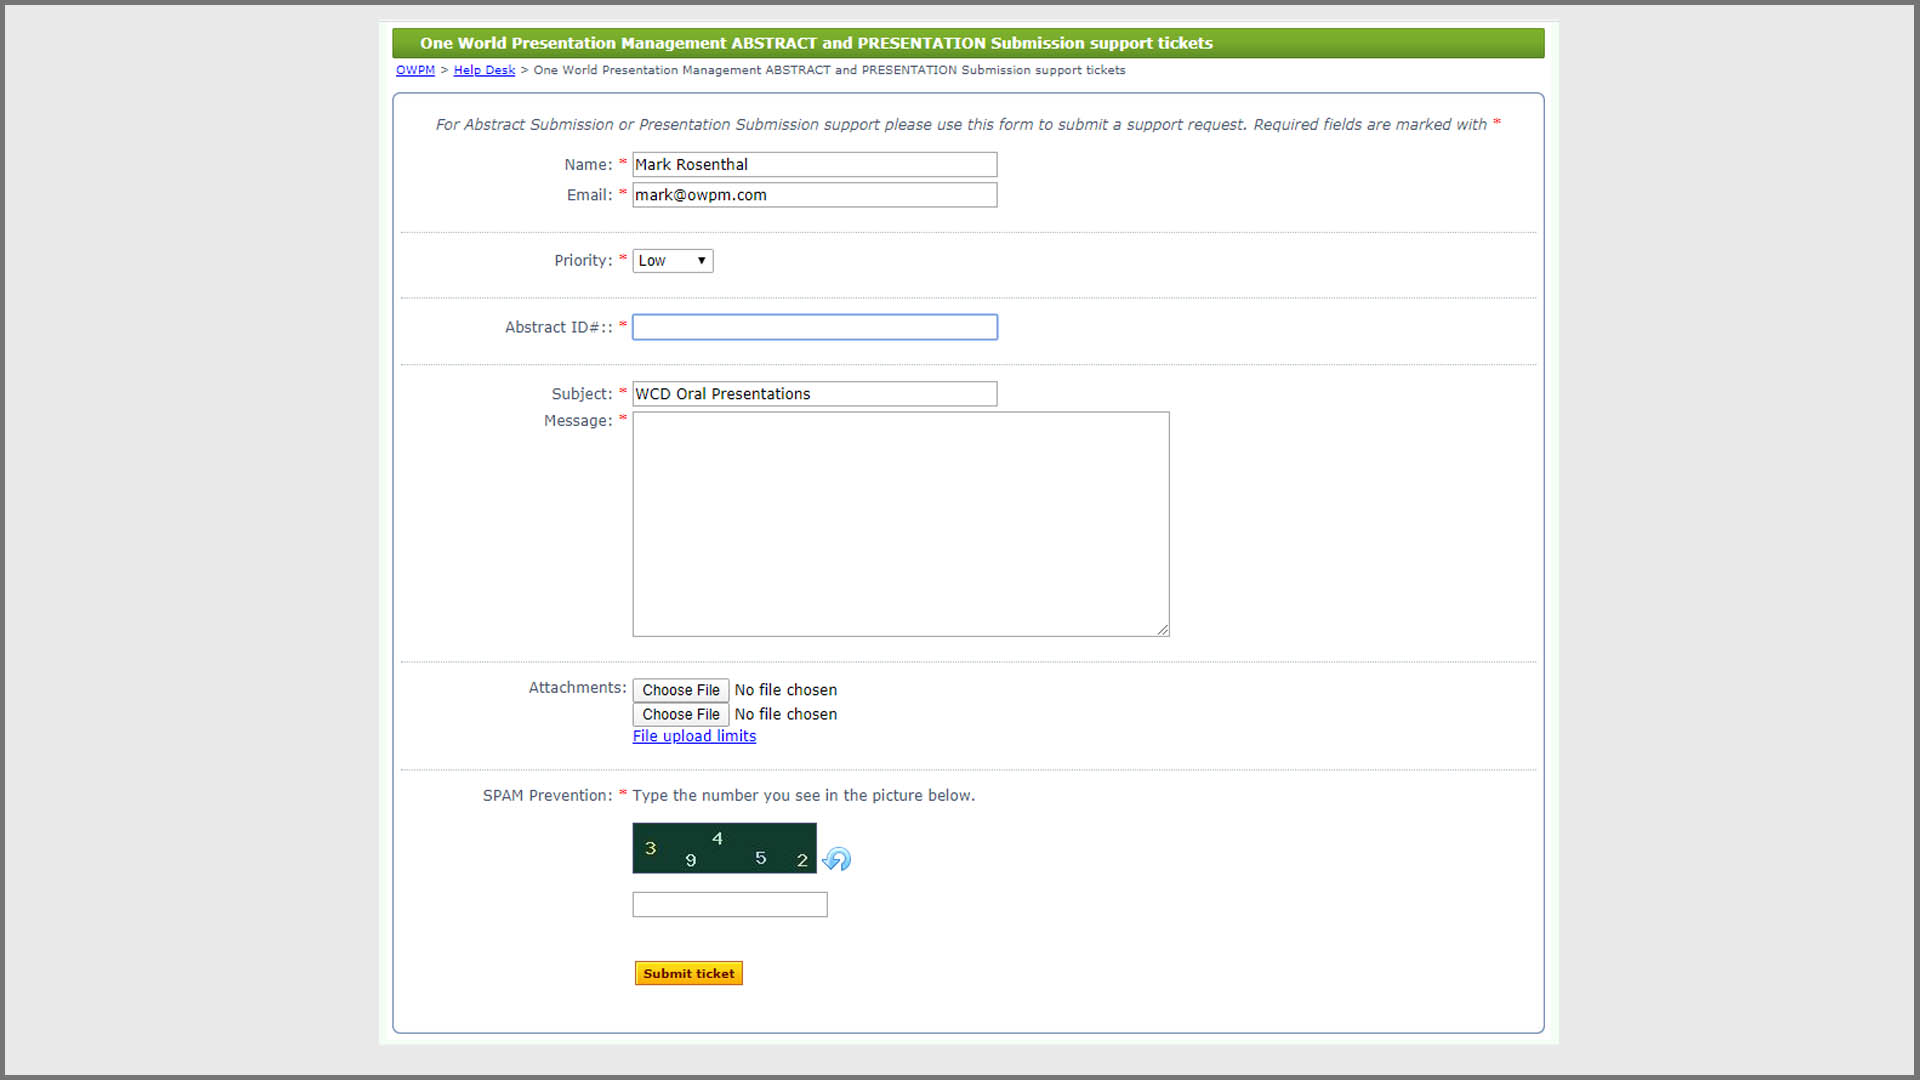Focus the Email input field
This screenshot has width=1920, height=1080.
[814, 195]
